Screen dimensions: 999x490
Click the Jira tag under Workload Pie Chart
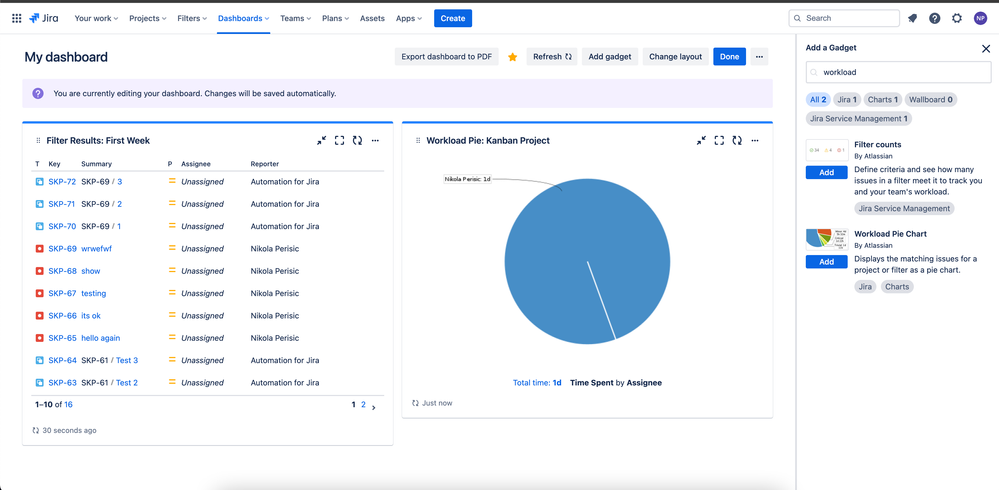(865, 287)
